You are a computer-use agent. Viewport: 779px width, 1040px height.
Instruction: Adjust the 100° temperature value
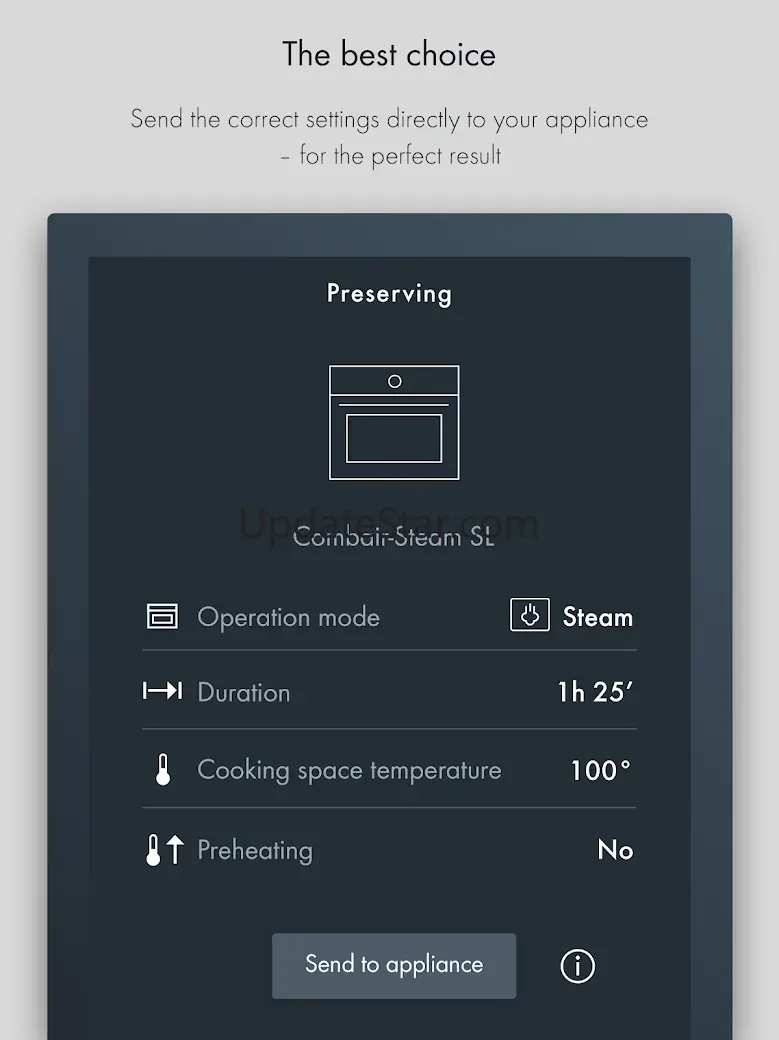600,770
